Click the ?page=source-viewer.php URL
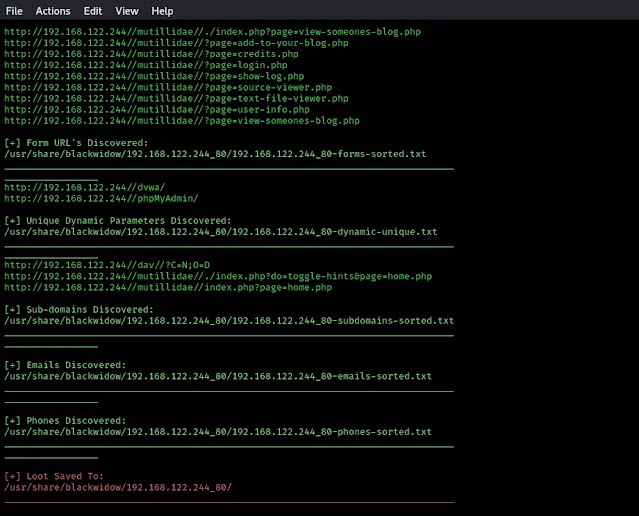Image resolution: width=639 pixels, height=516 pixels. point(168,87)
